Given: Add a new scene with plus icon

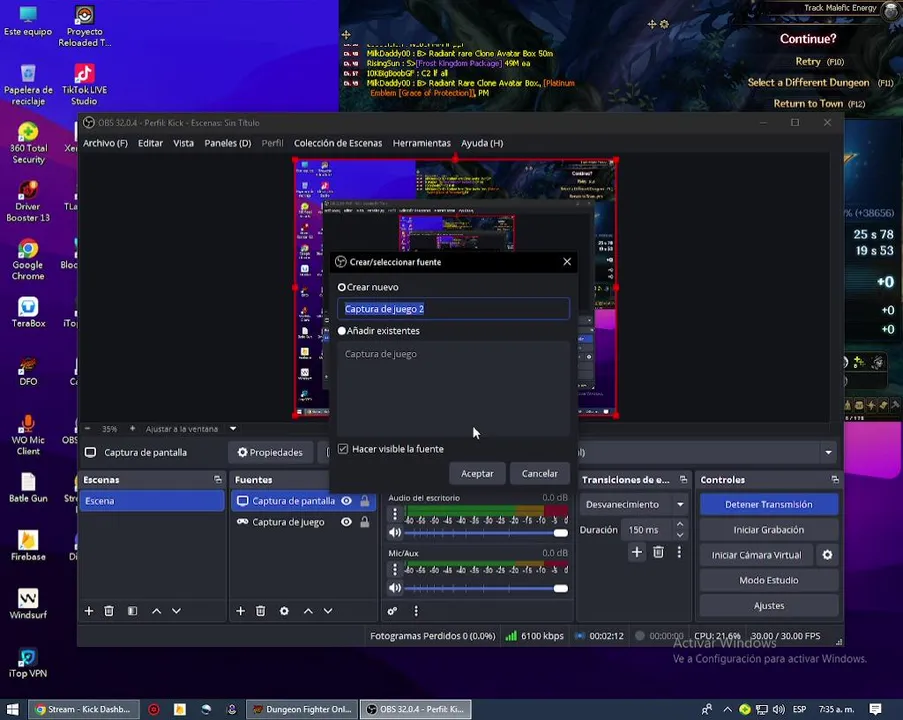Looking at the screenshot, I should coord(89,611).
